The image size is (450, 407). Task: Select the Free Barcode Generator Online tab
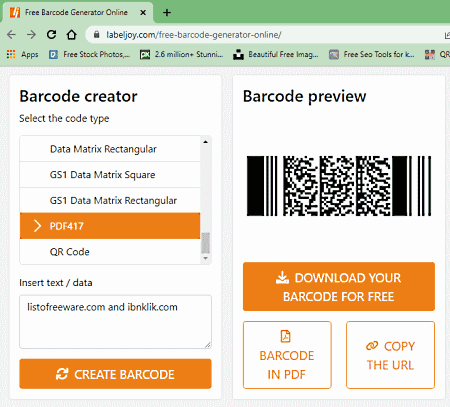tap(78, 13)
